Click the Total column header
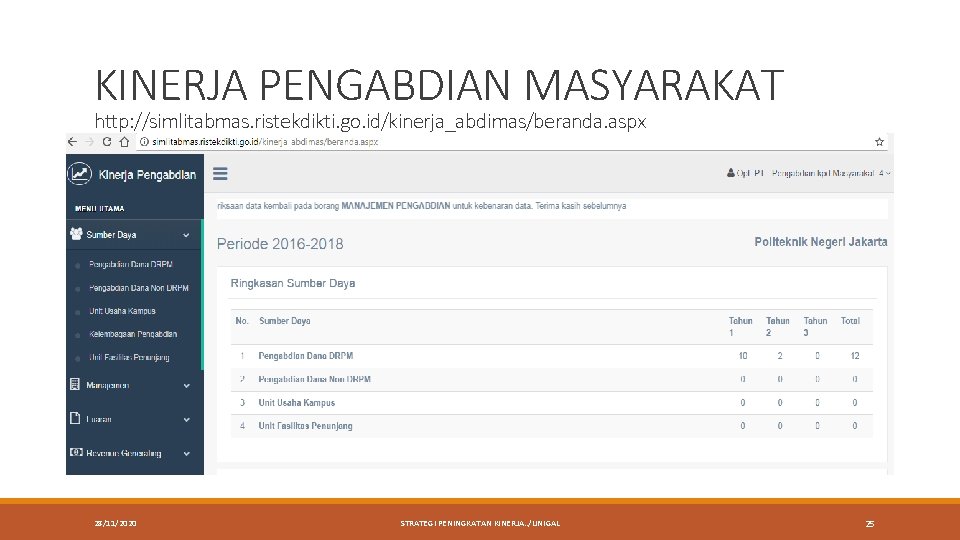 pos(850,321)
